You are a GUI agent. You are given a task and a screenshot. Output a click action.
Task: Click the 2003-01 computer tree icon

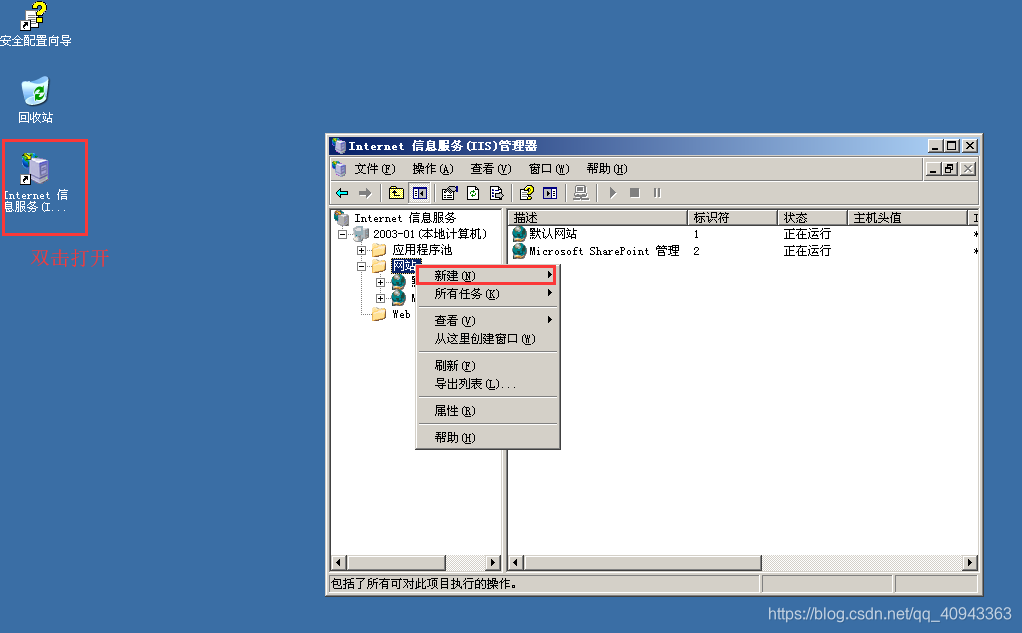click(x=361, y=233)
